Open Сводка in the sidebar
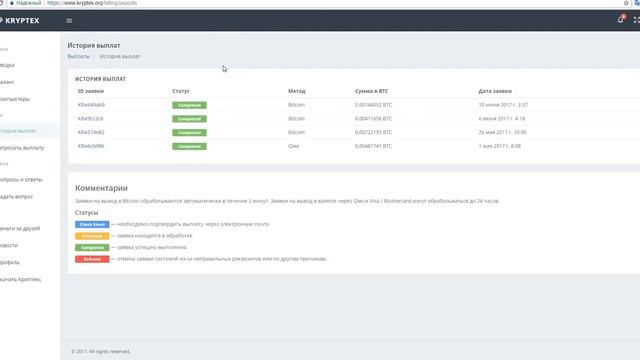This screenshot has height=360, width=640. [x=7, y=65]
